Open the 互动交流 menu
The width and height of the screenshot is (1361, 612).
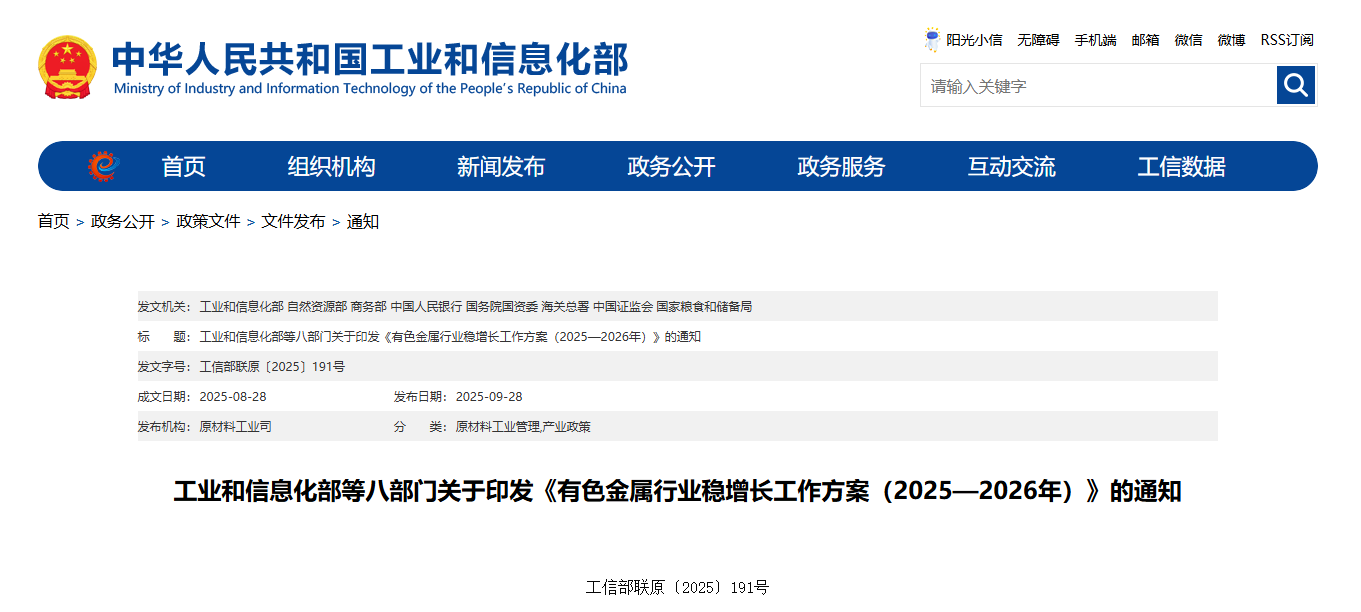pos(1013,166)
